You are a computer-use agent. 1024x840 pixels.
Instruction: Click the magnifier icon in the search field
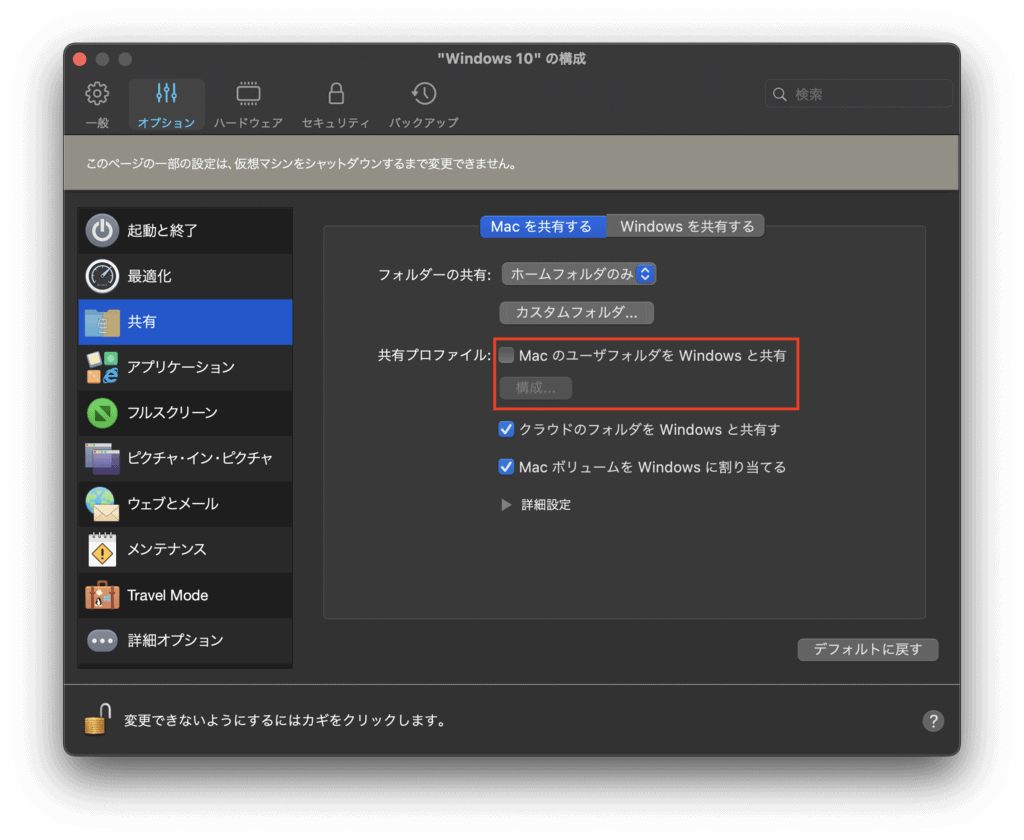(x=779, y=94)
